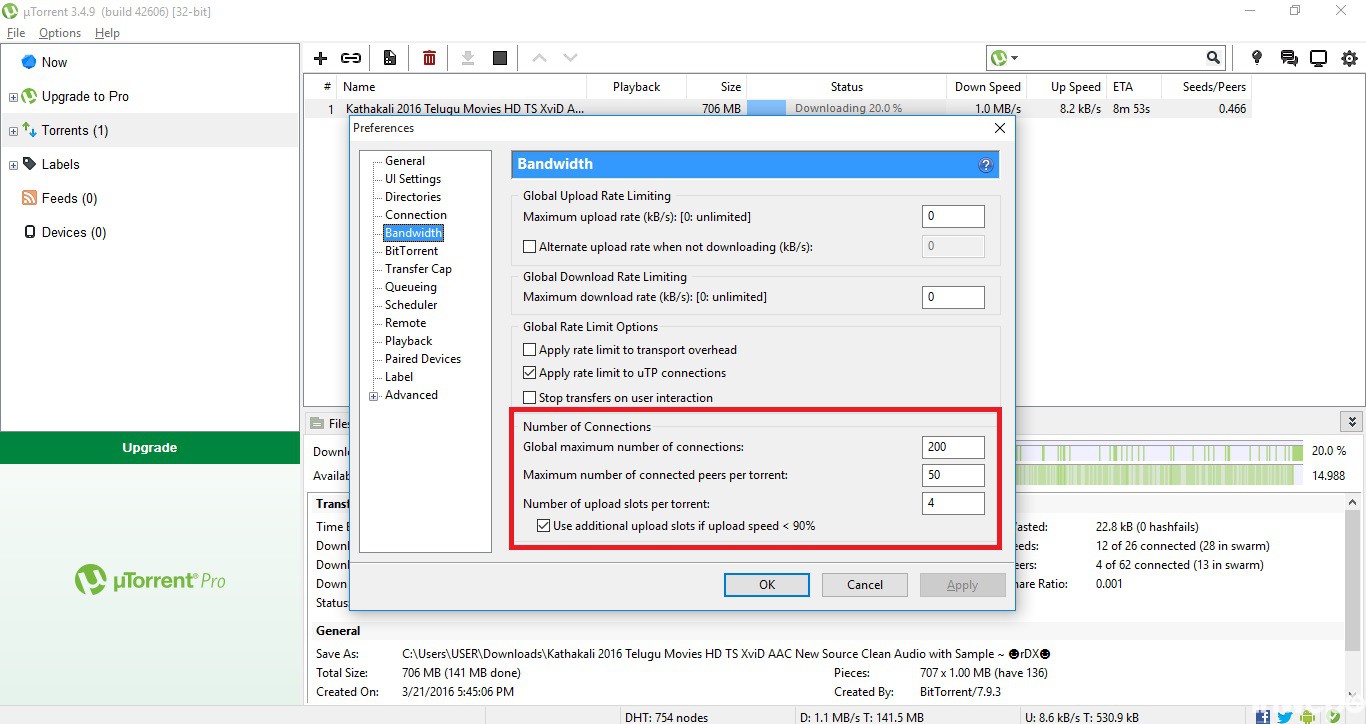Click the availability bar showing 14.988
1366x724 pixels.
(1159, 476)
